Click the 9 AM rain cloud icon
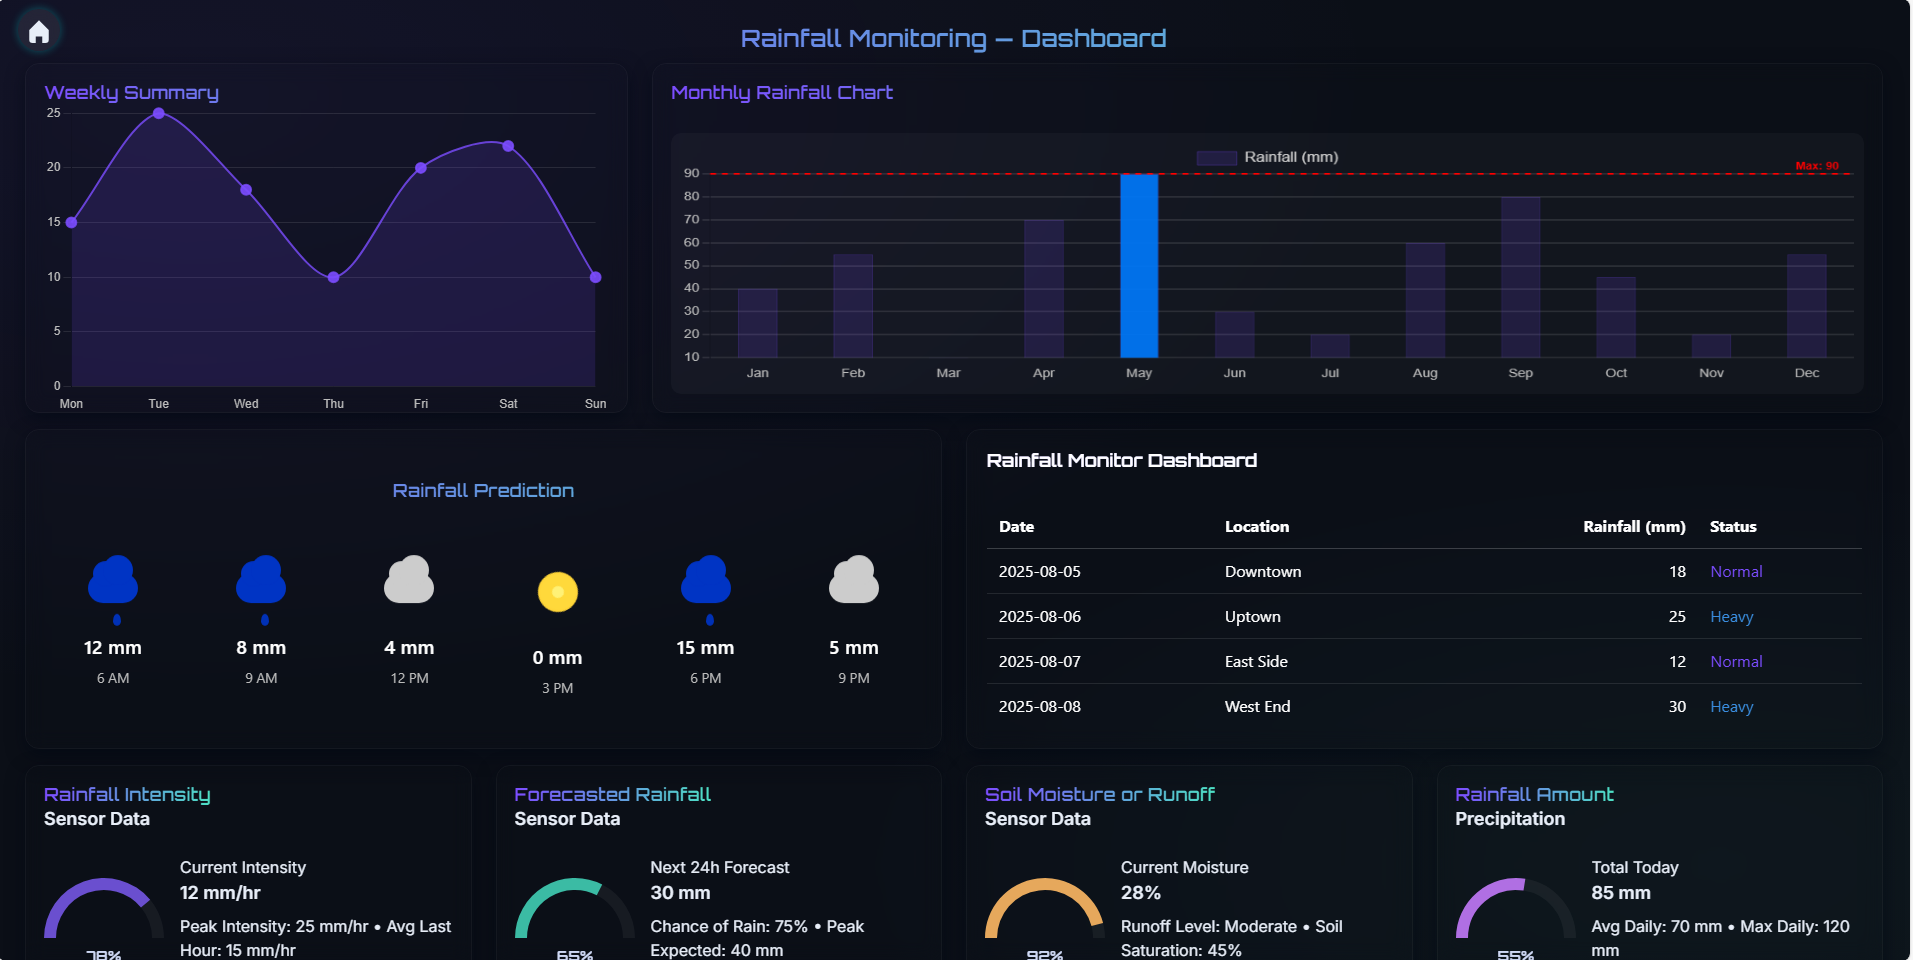The image size is (1913, 960). click(x=261, y=582)
